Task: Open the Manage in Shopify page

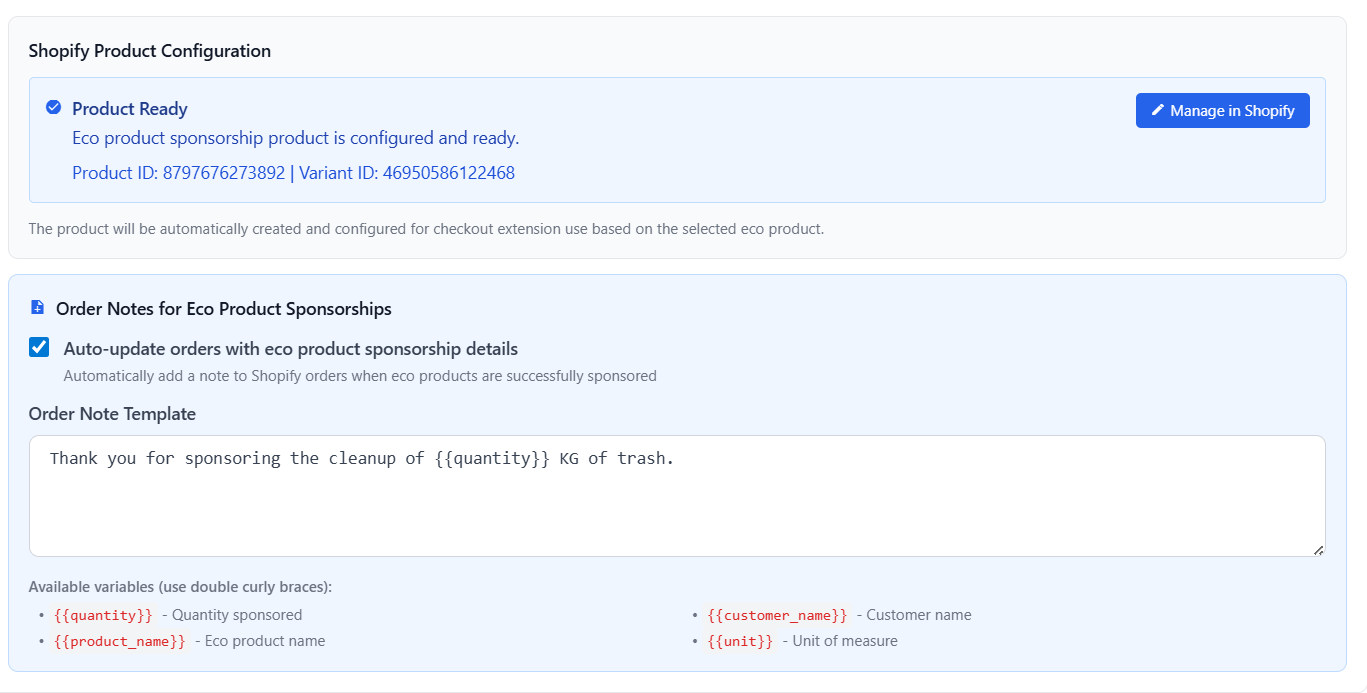Action: 1222,110
